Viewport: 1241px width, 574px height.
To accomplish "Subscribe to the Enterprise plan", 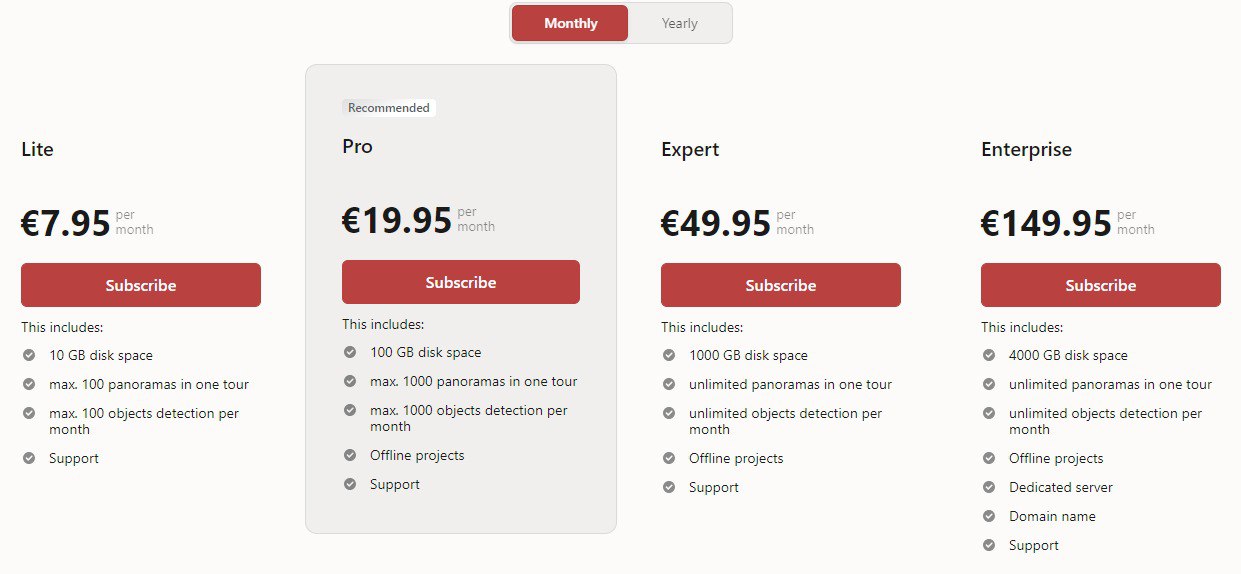I will pyautogui.click(x=1101, y=285).
